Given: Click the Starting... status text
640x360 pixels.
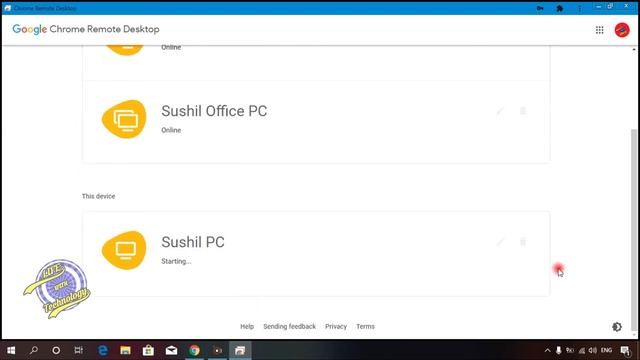Looking at the screenshot, I should (x=176, y=261).
